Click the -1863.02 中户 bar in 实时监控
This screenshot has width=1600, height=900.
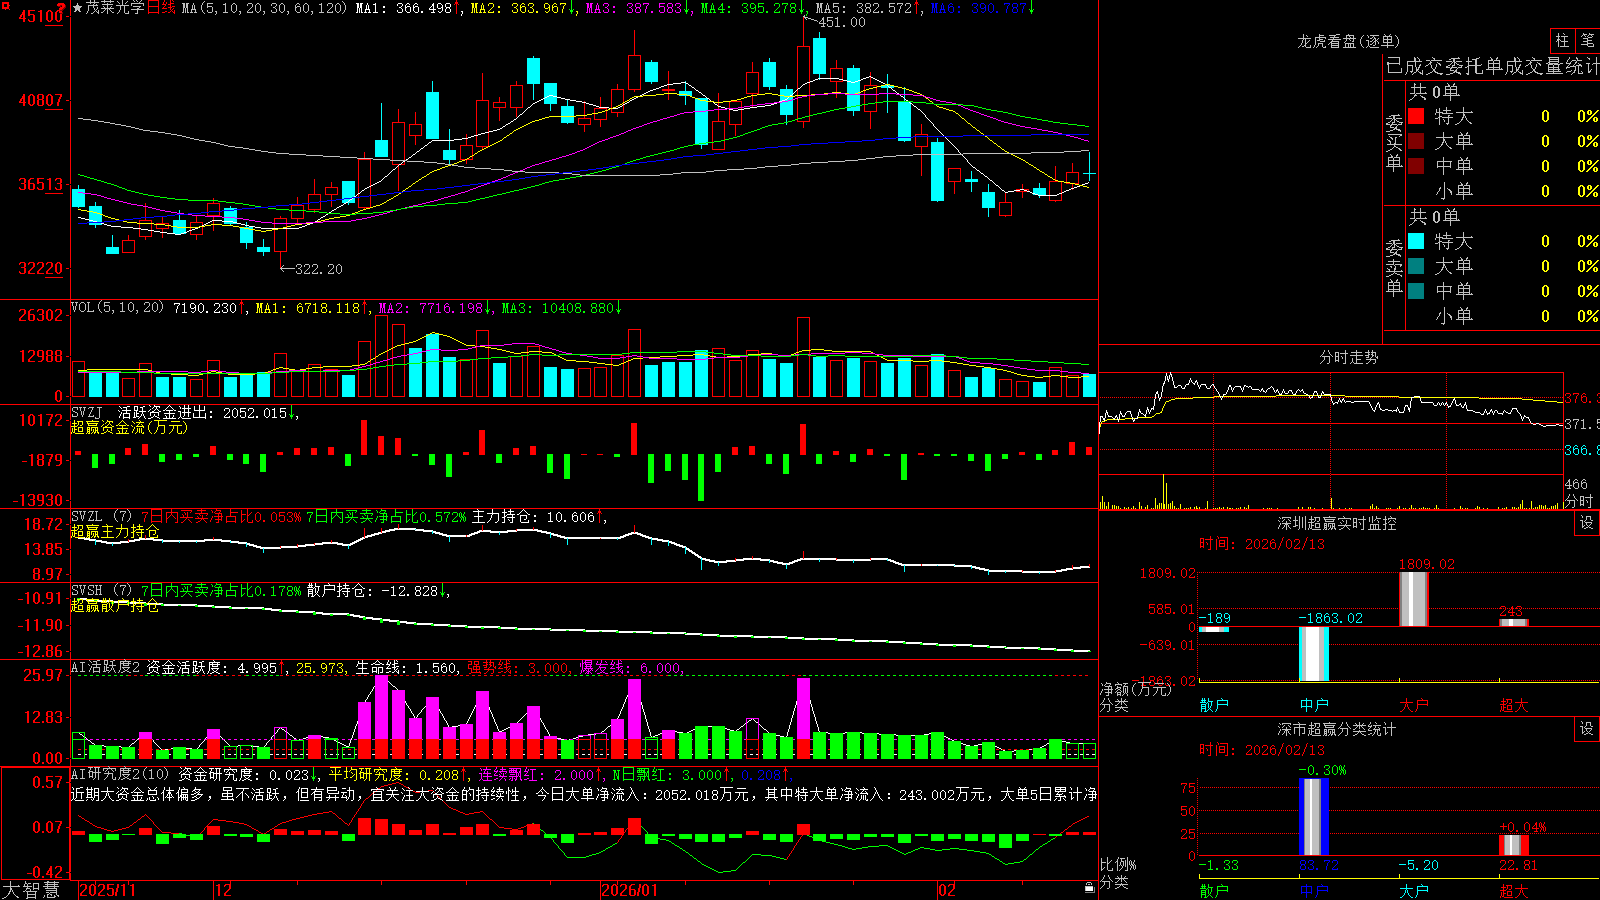(1313, 654)
